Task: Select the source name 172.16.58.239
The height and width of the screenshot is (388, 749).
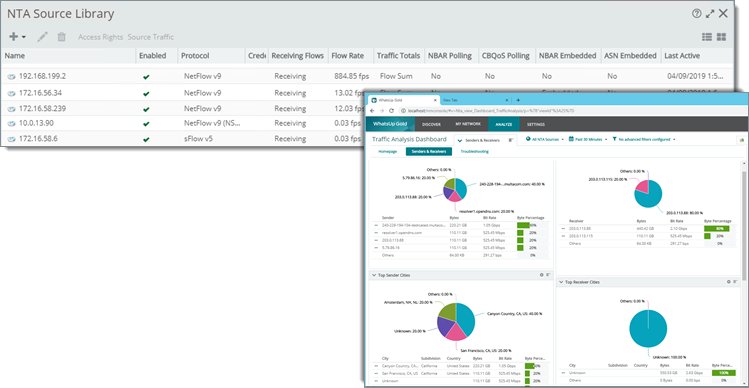Action: [x=42, y=108]
